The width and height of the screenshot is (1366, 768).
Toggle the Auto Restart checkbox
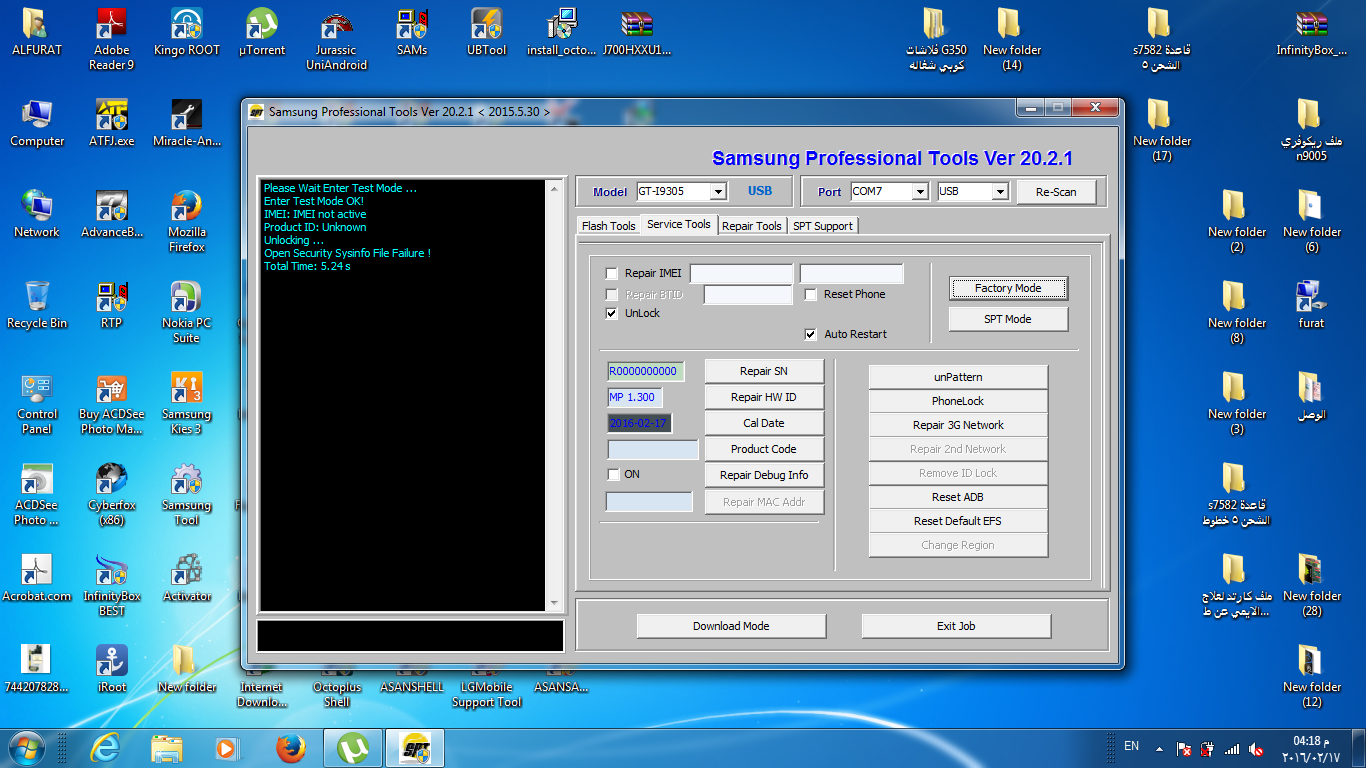(x=811, y=334)
